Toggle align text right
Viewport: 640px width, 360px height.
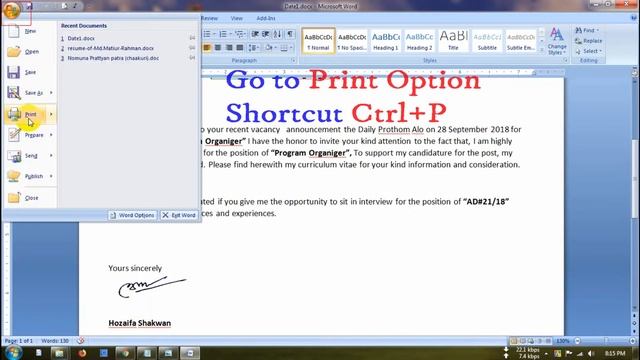(229, 48)
